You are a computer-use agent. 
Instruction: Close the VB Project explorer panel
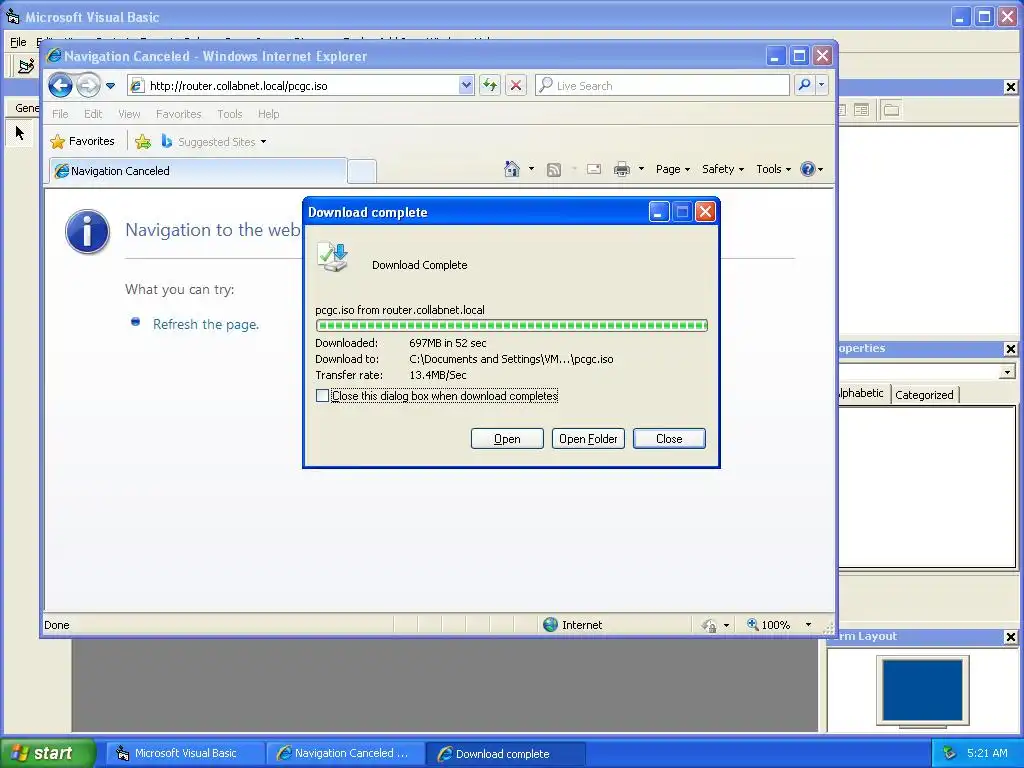1010,87
